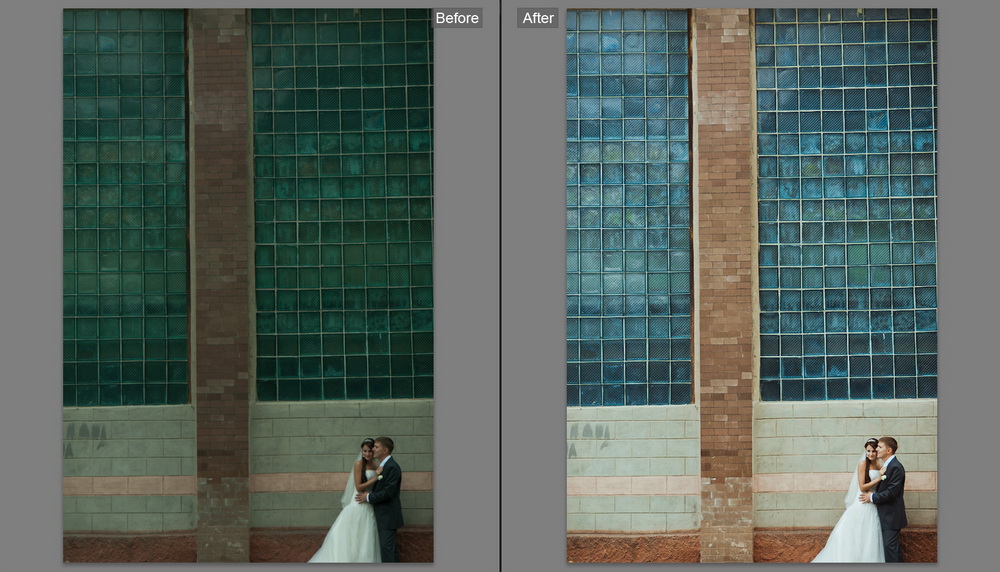The height and width of the screenshot is (572, 1000).
Task: Click left glass block window in Before photo
Action: point(124,200)
